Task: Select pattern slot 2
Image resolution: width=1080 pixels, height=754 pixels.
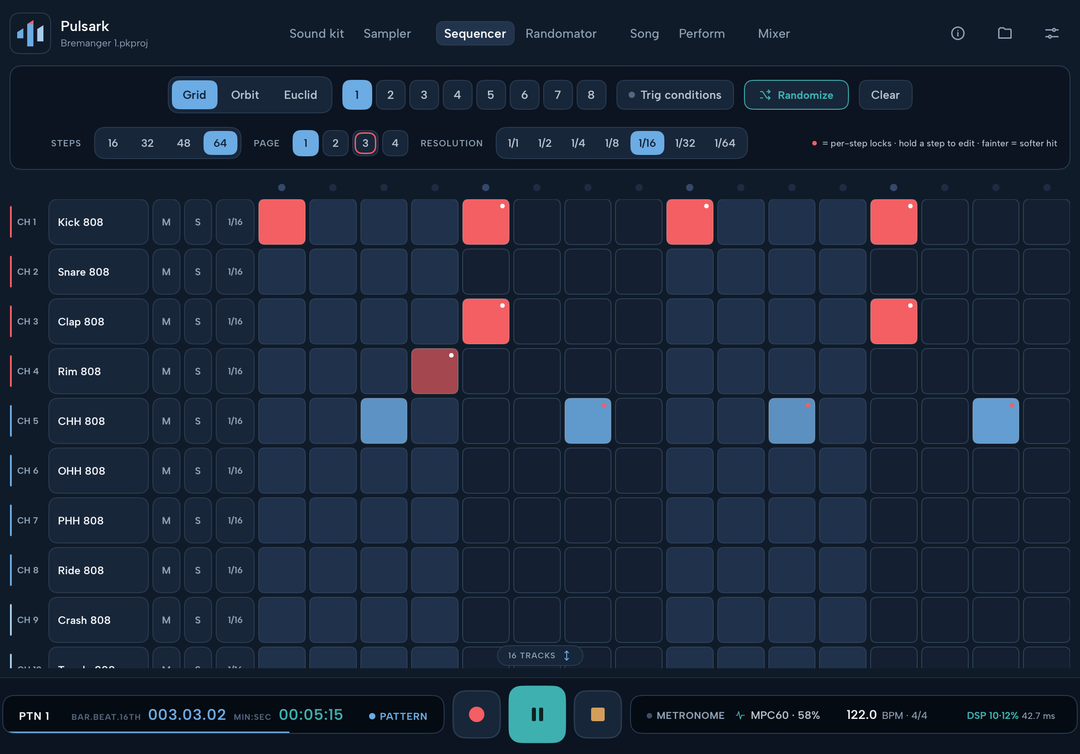Action: point(391,95)
